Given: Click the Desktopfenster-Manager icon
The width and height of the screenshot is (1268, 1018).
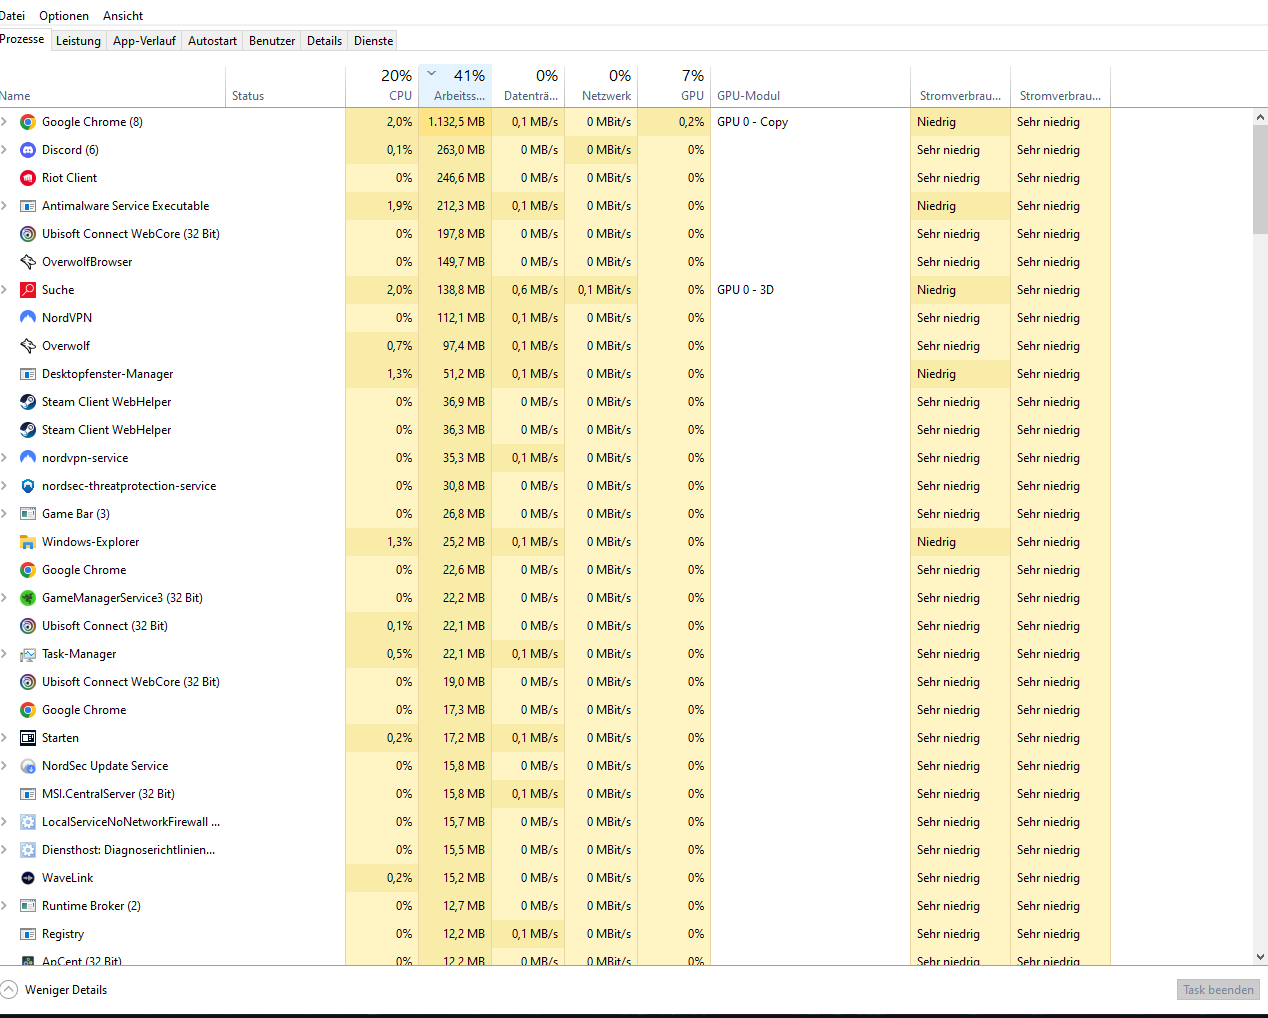Looking at the screenshot, I should (x=28, y=374).
